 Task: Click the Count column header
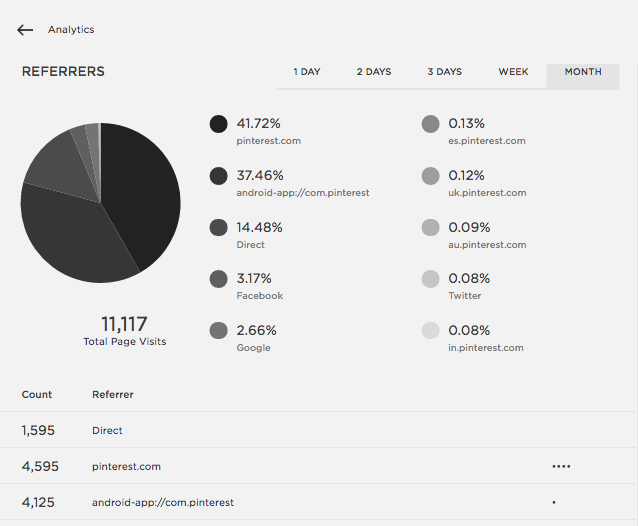point(37,395)
